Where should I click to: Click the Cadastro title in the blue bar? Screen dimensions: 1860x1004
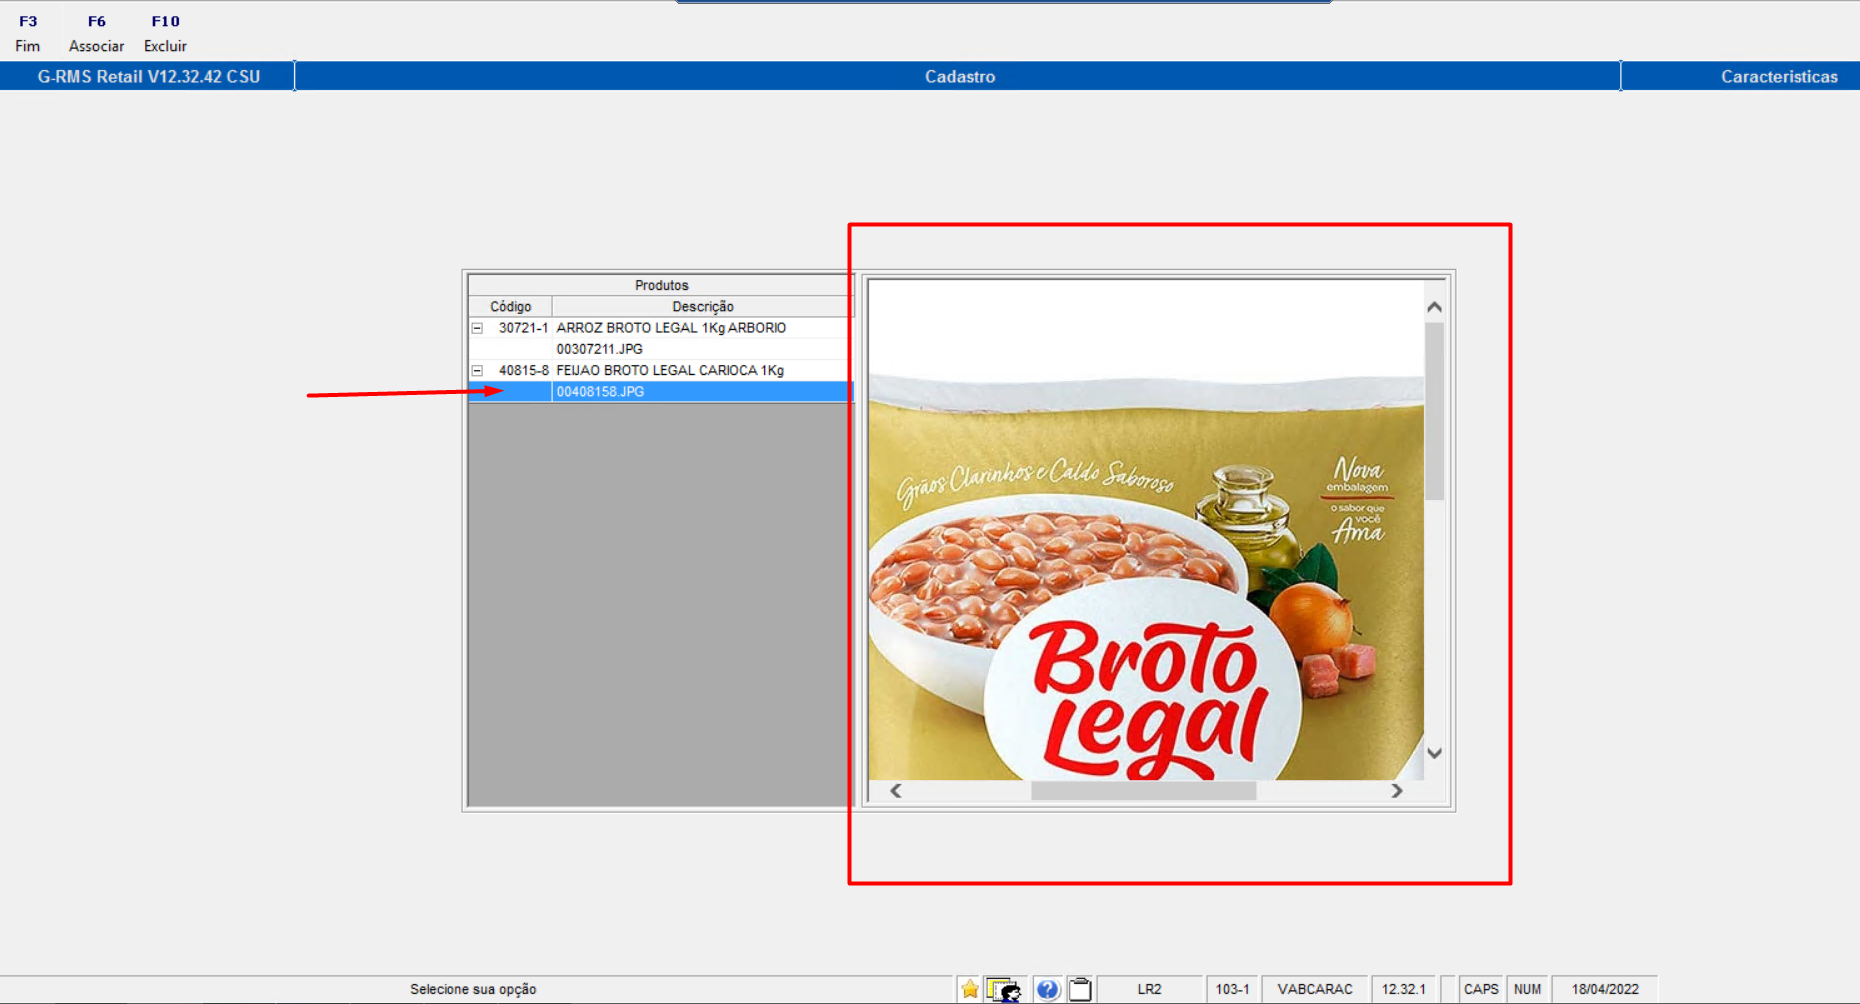pyautogui.click(x=960, y=77)
